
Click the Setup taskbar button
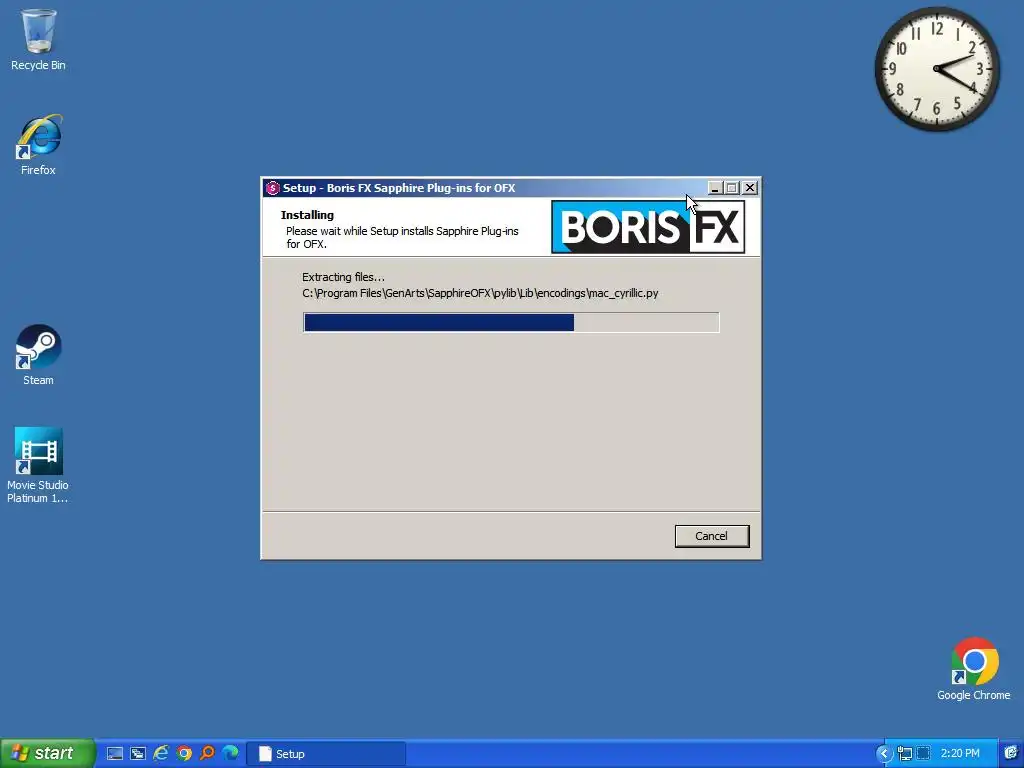327,754
